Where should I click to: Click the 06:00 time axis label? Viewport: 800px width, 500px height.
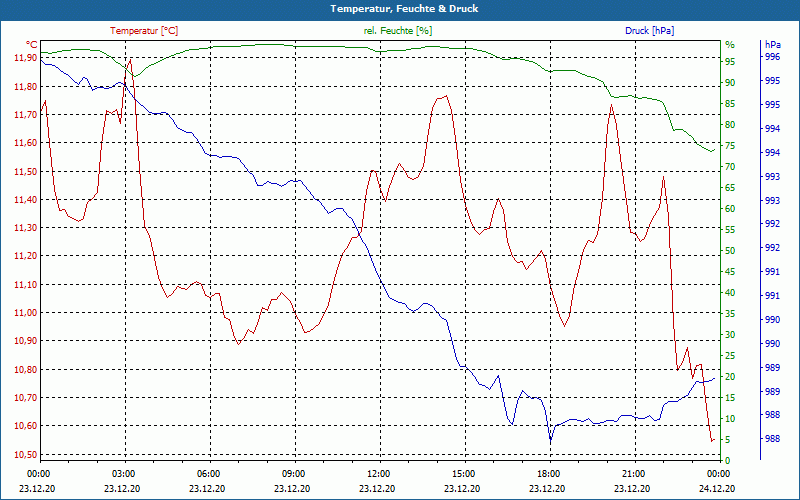coord(207,474)
